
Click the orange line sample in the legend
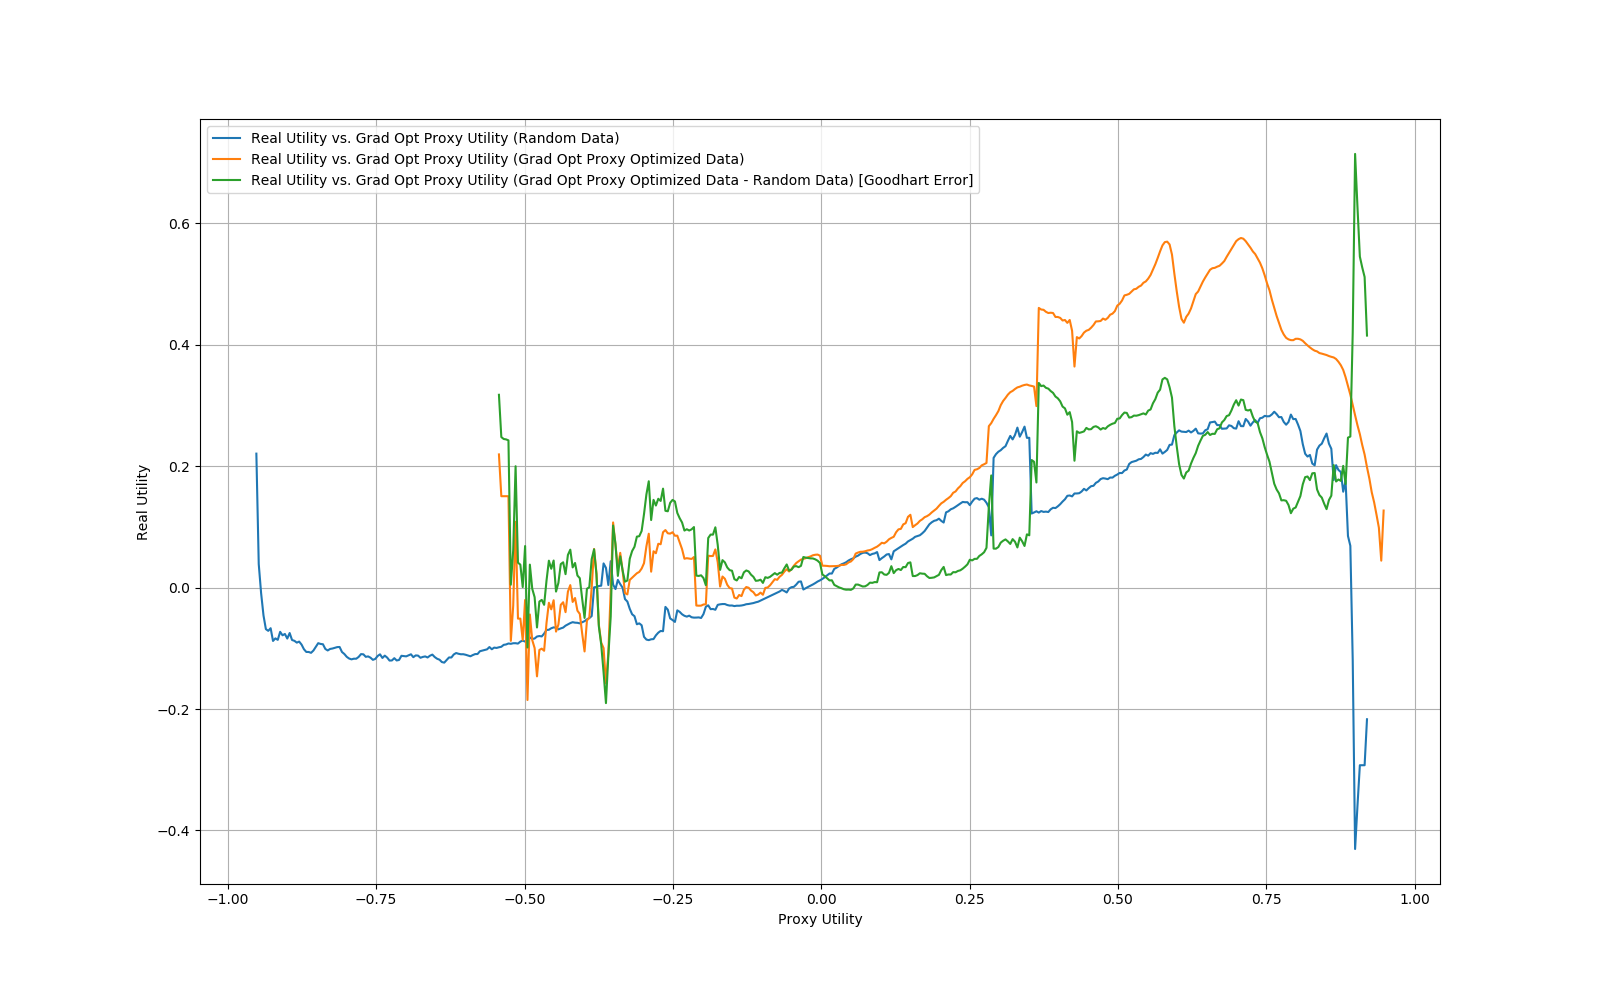pyautogui.click(x=228, y=159)
